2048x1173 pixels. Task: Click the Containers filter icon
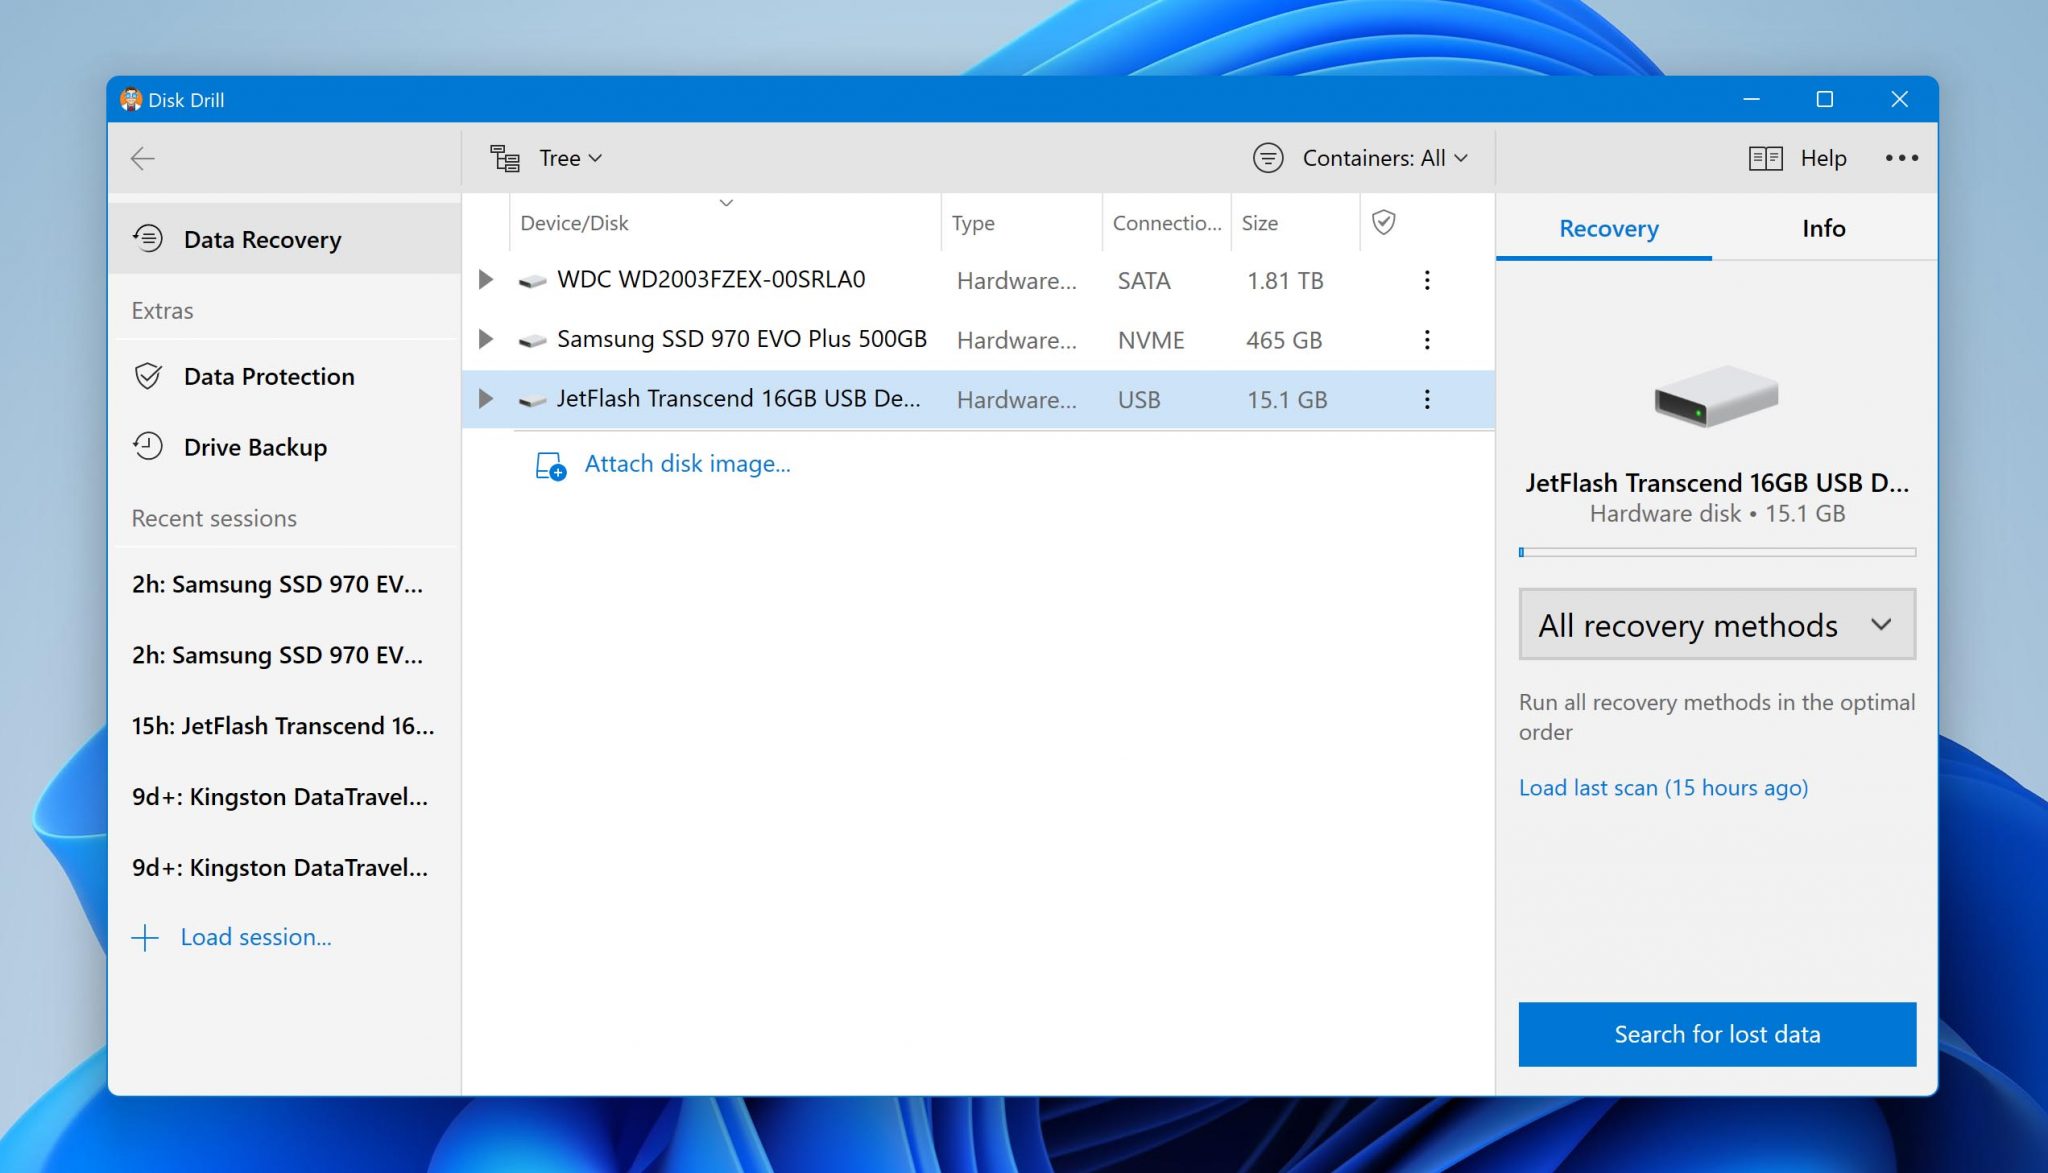tap(1267, 156)
